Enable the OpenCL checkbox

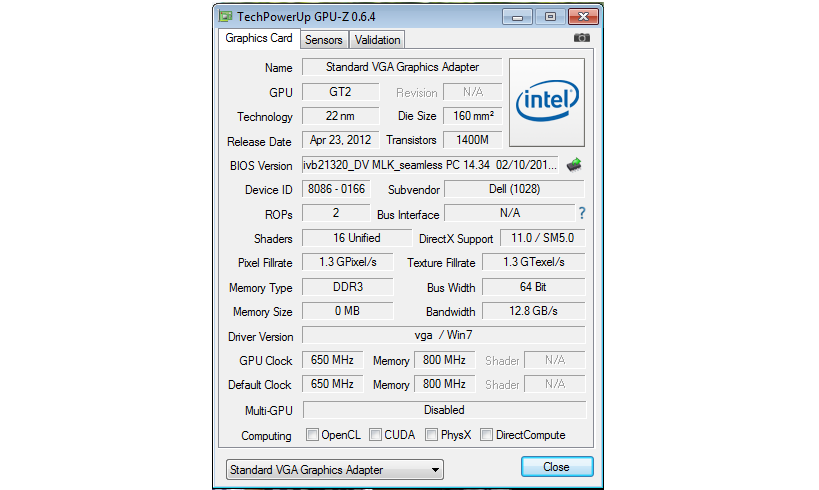tap(313, 435)
